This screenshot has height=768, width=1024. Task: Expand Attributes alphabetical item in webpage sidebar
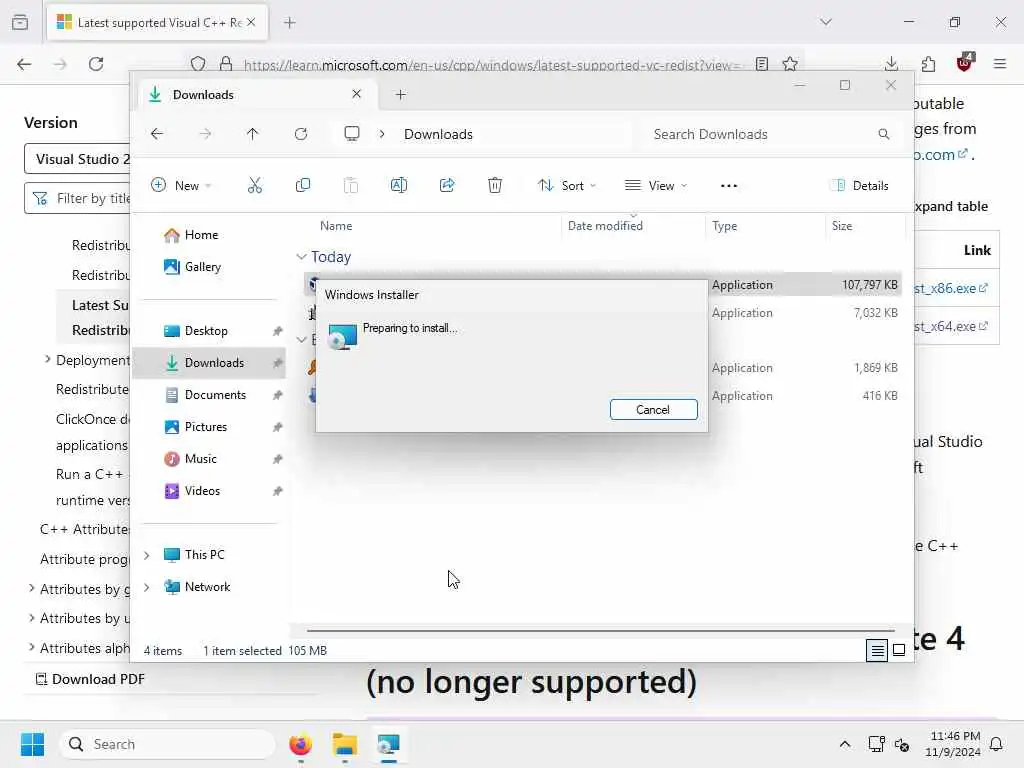point(31,647)
